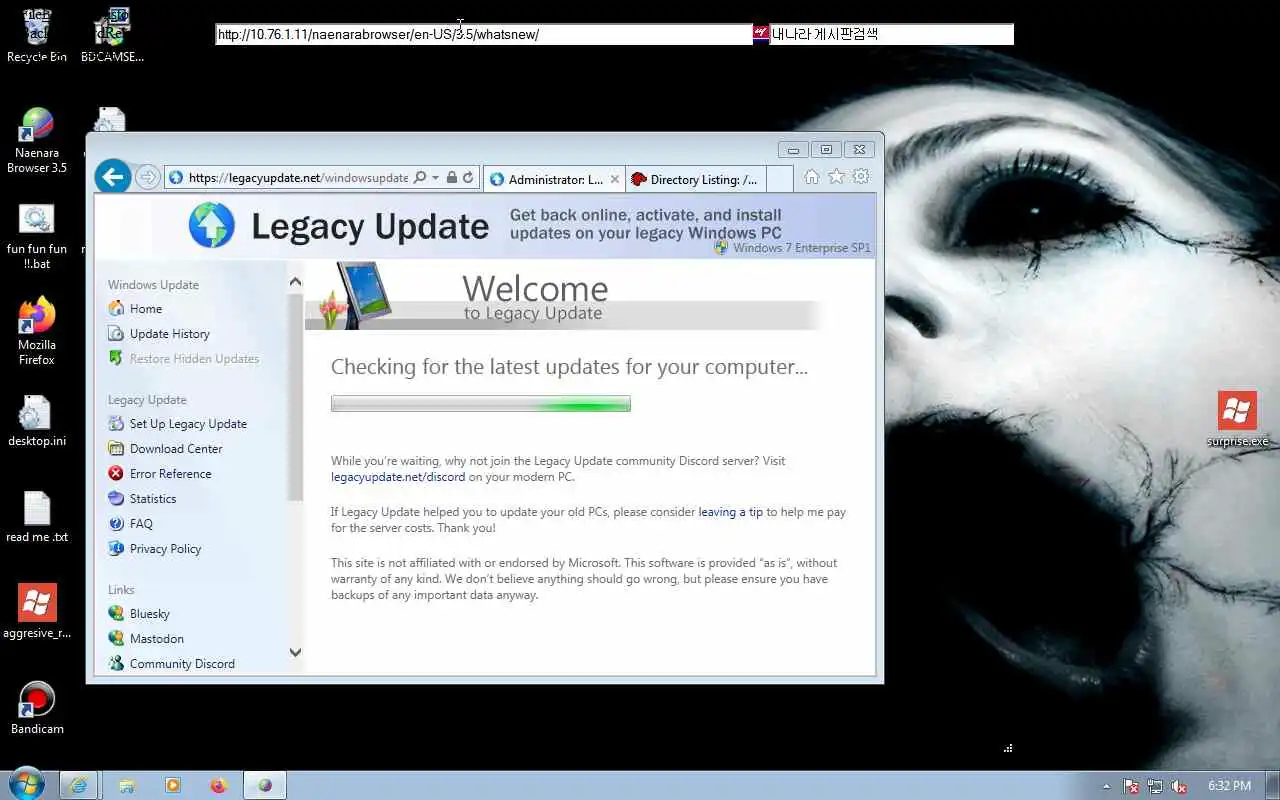Open the address bar autocomplete dropdown arrow
1280x800 pixels.
[x=435, y=177]
